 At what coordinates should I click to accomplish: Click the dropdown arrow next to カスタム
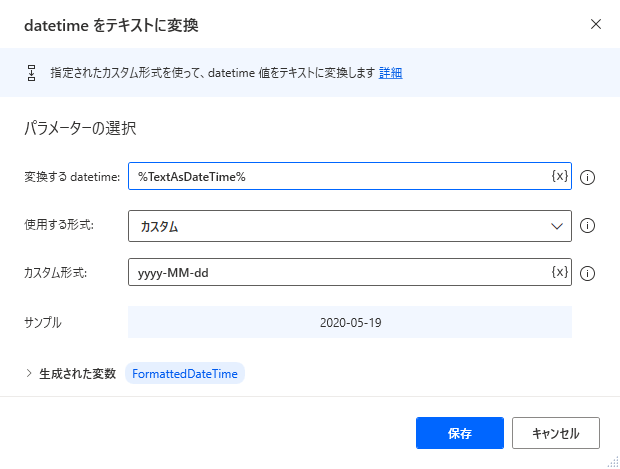click(x=558, y=226)
